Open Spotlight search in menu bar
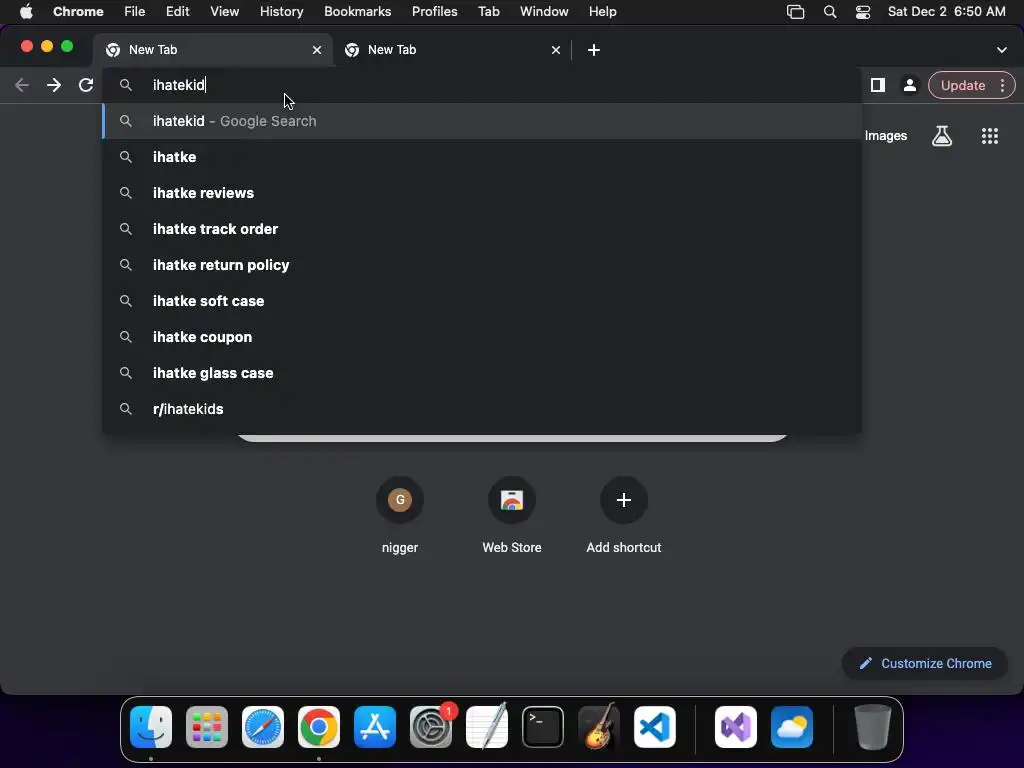Image resolution: width=1024 pixels, height=768 pixels. point(829,12)
